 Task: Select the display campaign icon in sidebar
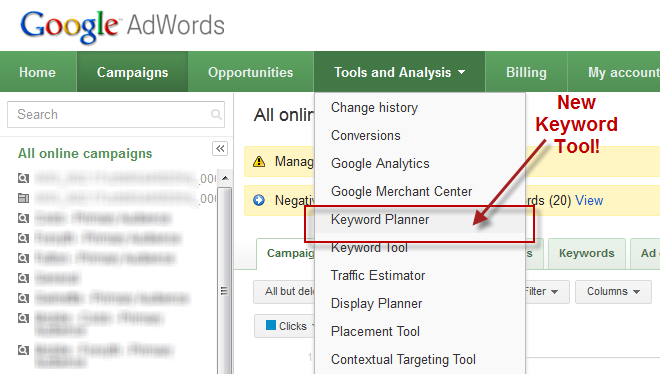(23, 198)
